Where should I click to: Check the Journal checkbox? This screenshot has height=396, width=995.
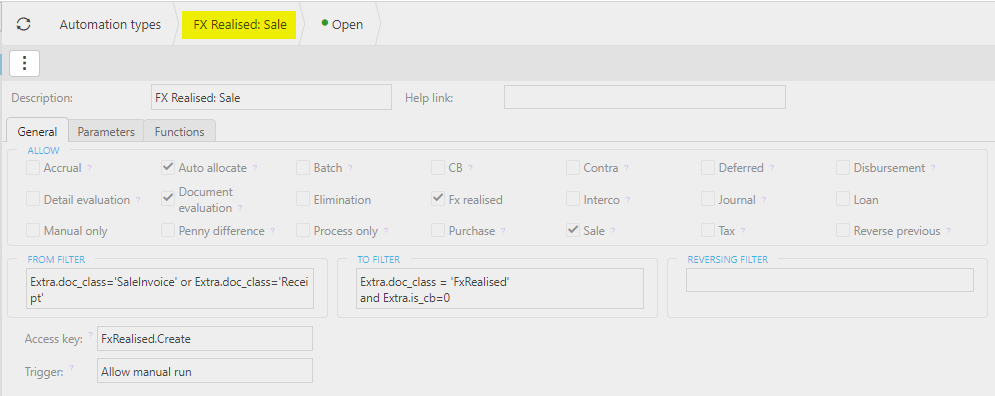tap(708, 199)
